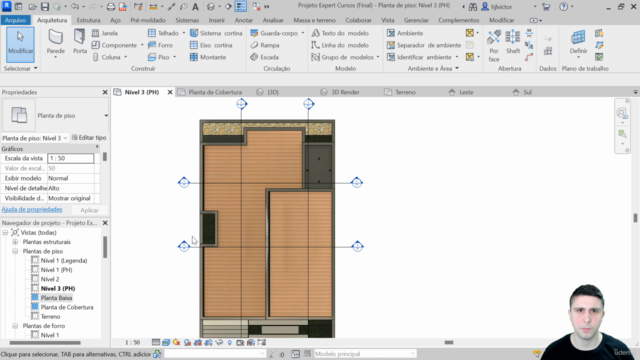Close the Nível 3 (PH) view tab
Image resolution: width=640 pixels, height=360 pixels.
click(x=170, y=92)
